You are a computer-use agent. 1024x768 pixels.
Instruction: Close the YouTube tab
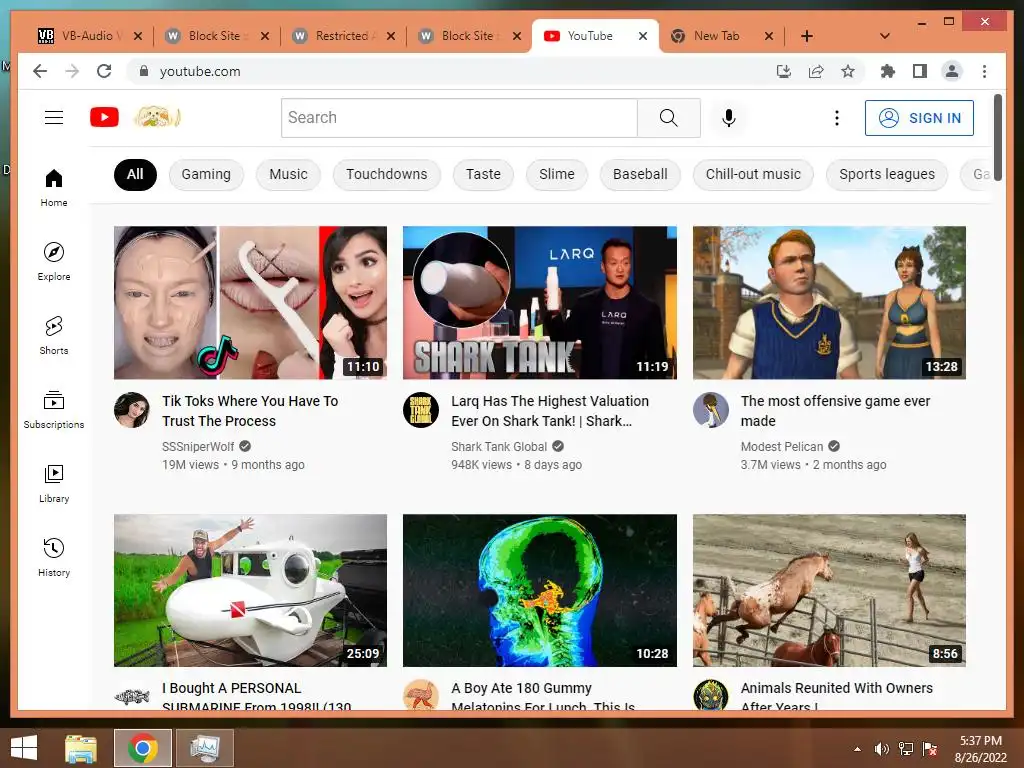[643, 36]
